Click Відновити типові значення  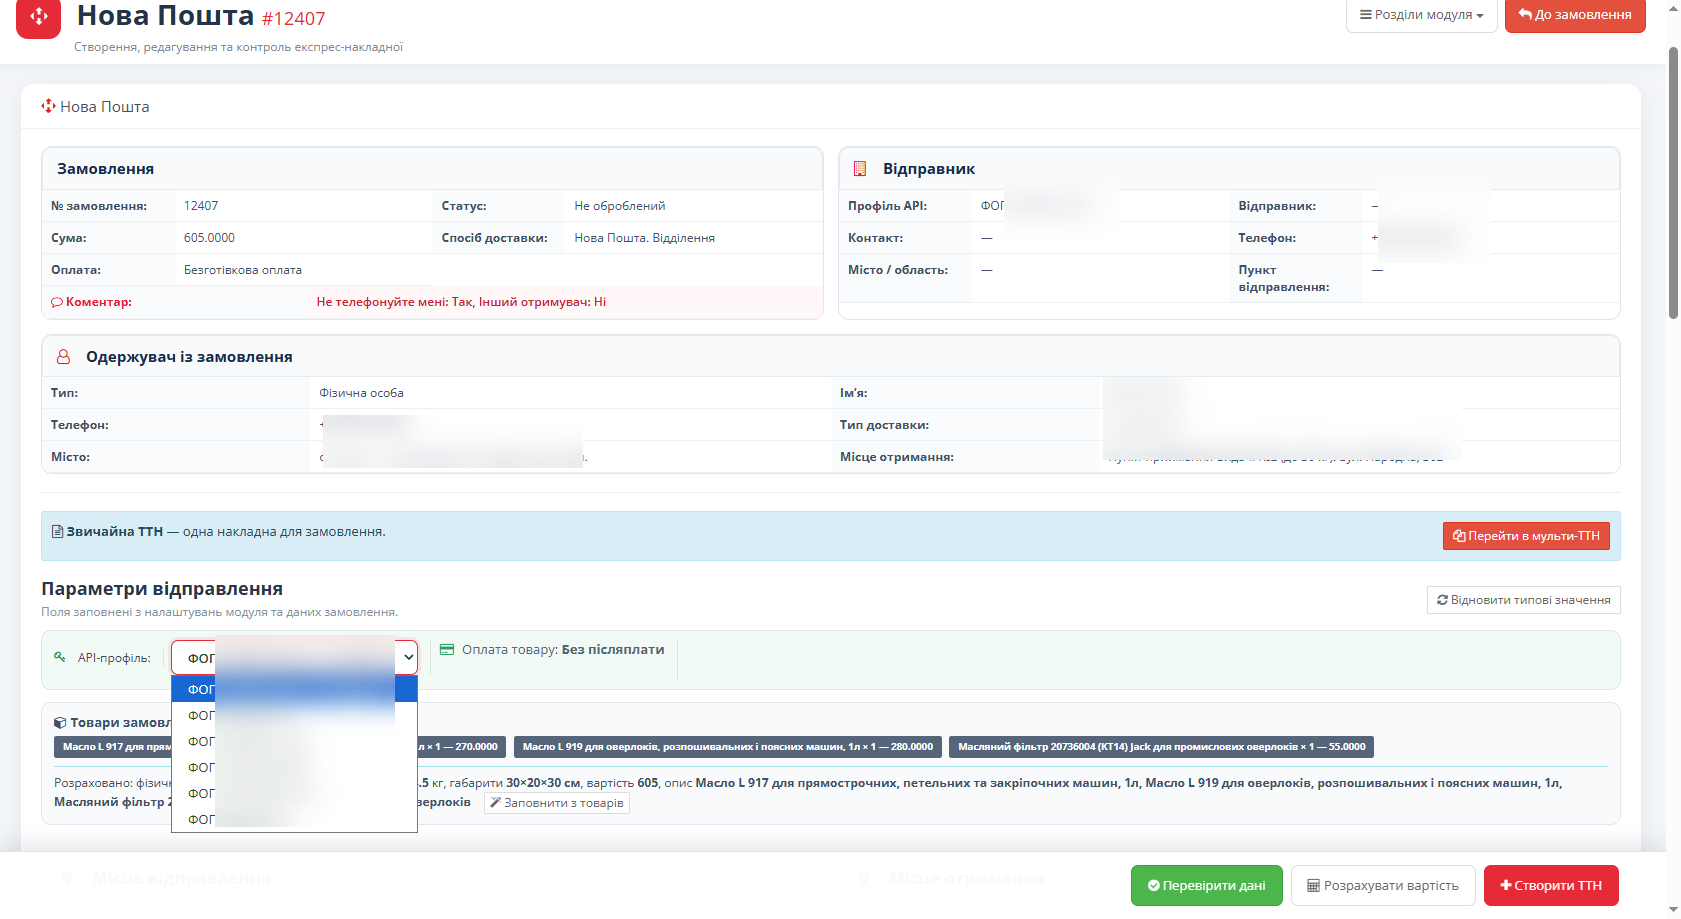tap(1523, 600)
